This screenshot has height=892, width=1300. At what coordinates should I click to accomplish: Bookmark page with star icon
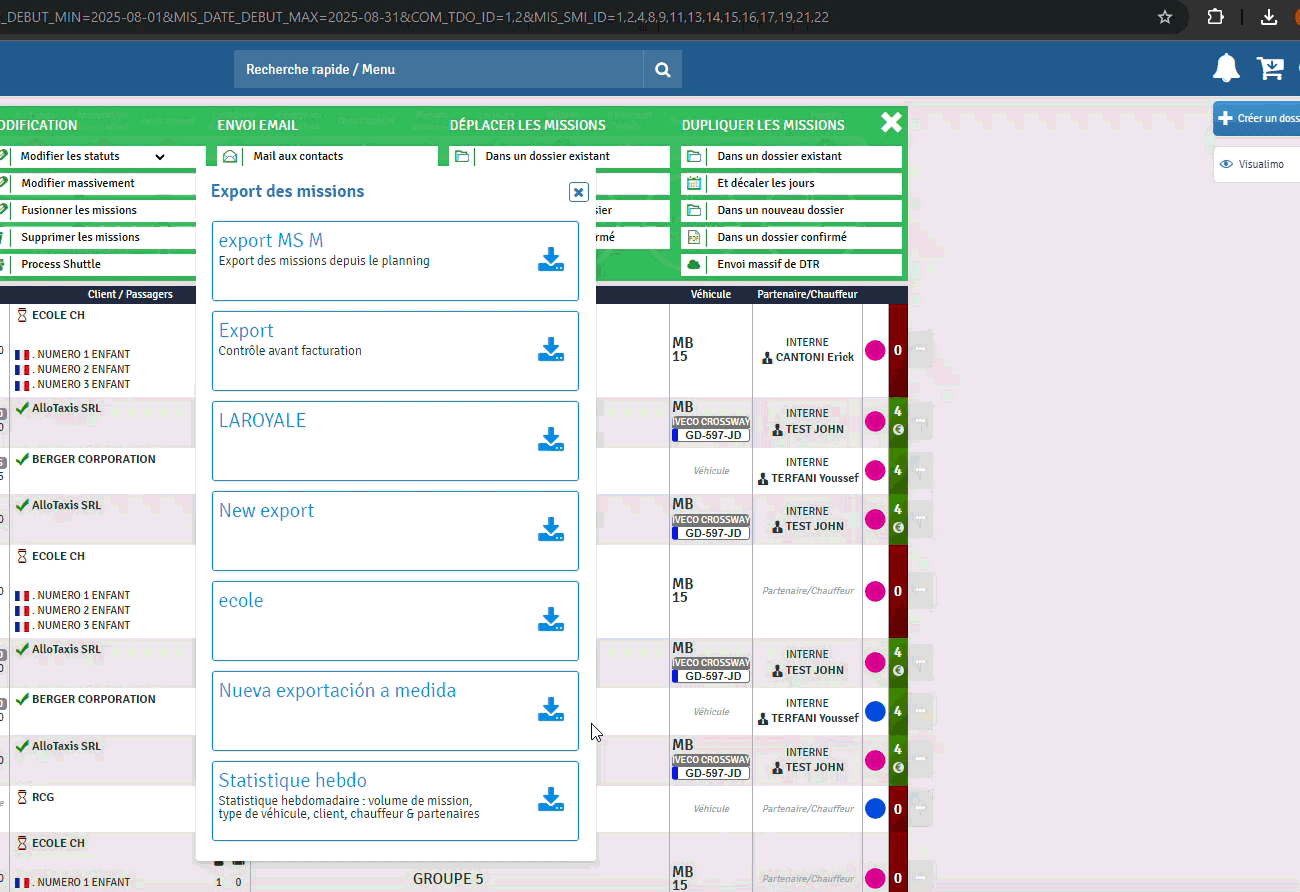[1165, 17]
